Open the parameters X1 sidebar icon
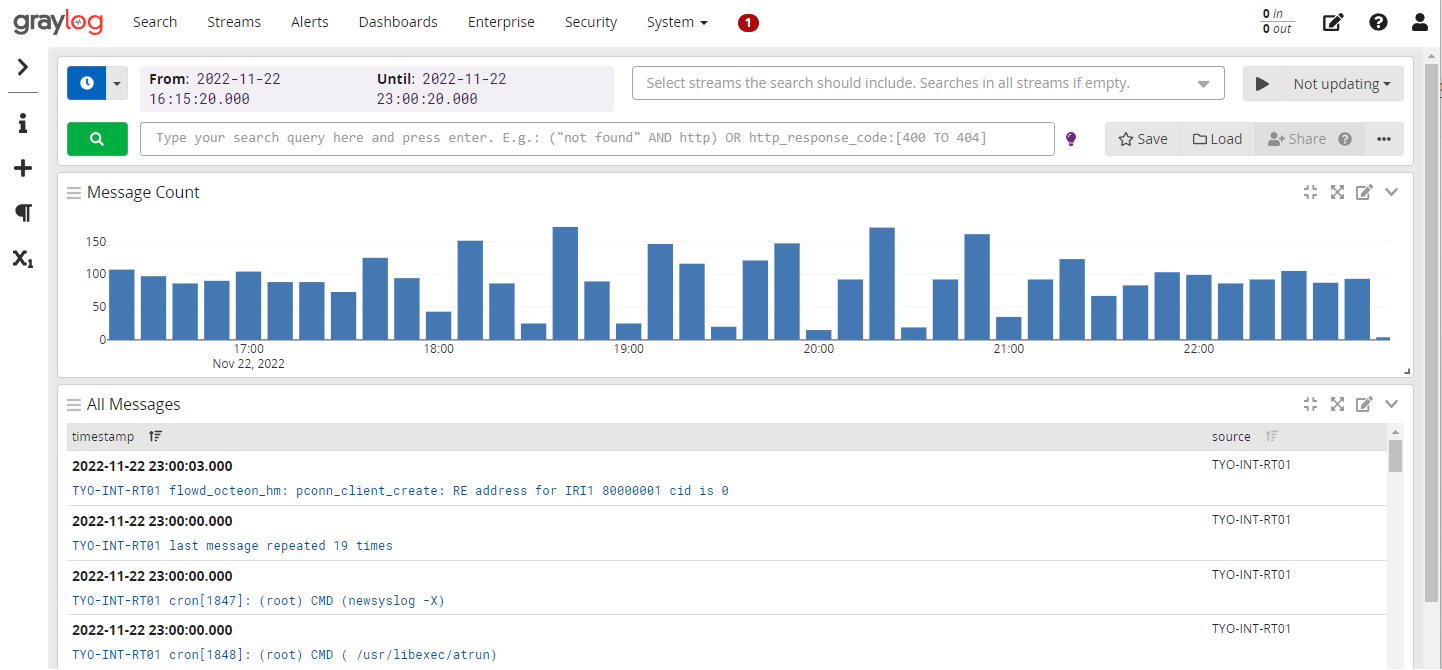The height and width of the screenshot is (670, 1442). point(23,259)
